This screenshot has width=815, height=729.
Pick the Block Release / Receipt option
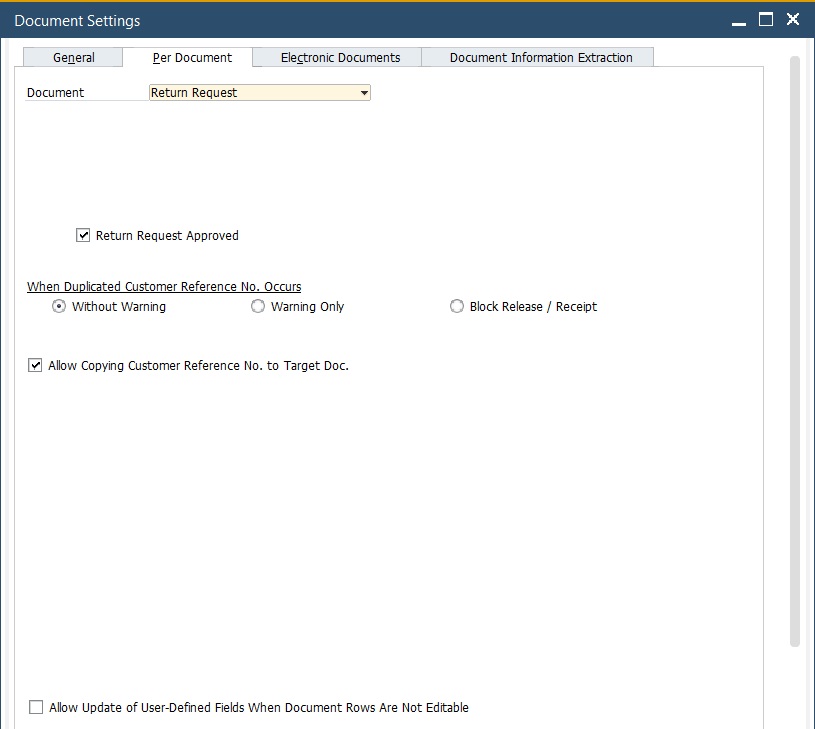[457, 307]
